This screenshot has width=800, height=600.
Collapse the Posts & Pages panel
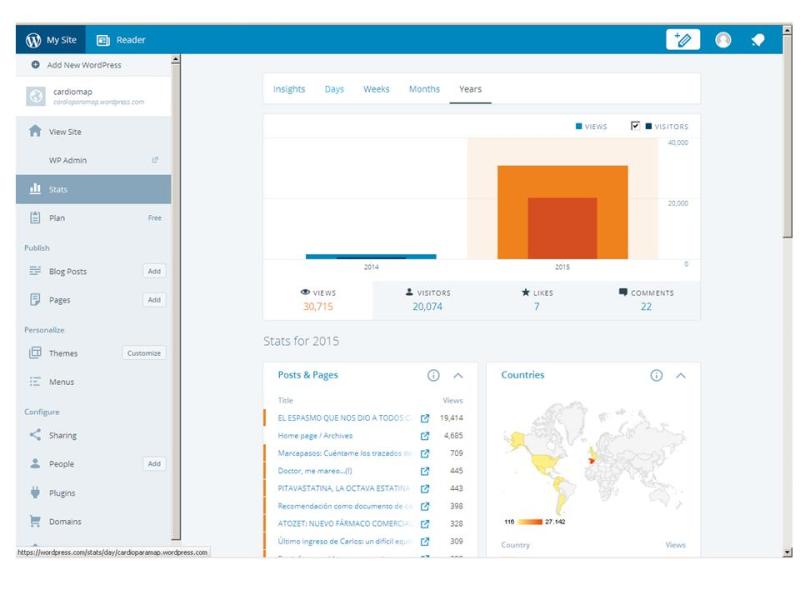click(x=458, y=376)
